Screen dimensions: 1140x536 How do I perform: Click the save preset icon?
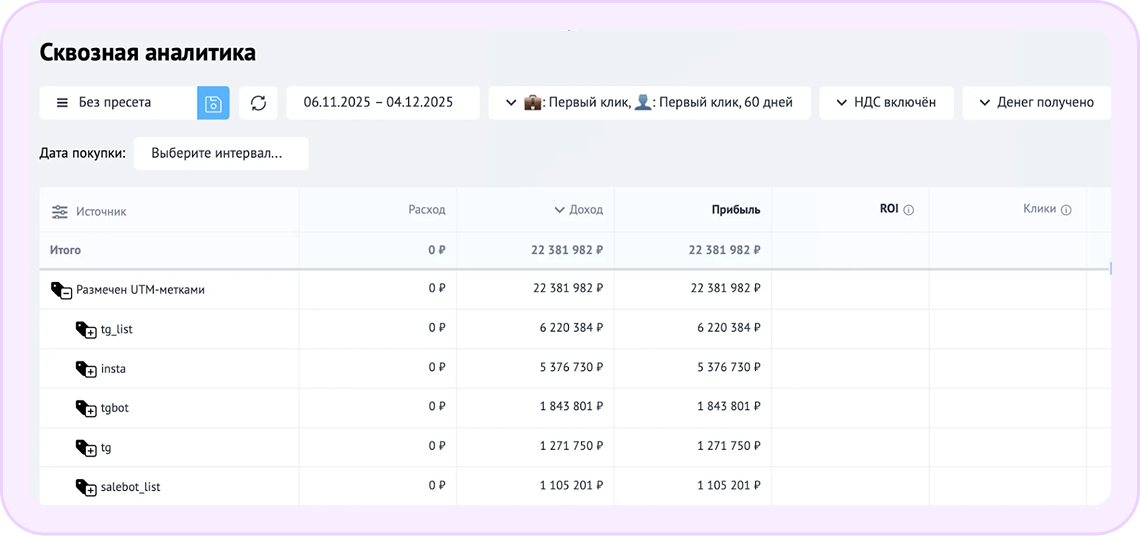click(x=213, y=103)
